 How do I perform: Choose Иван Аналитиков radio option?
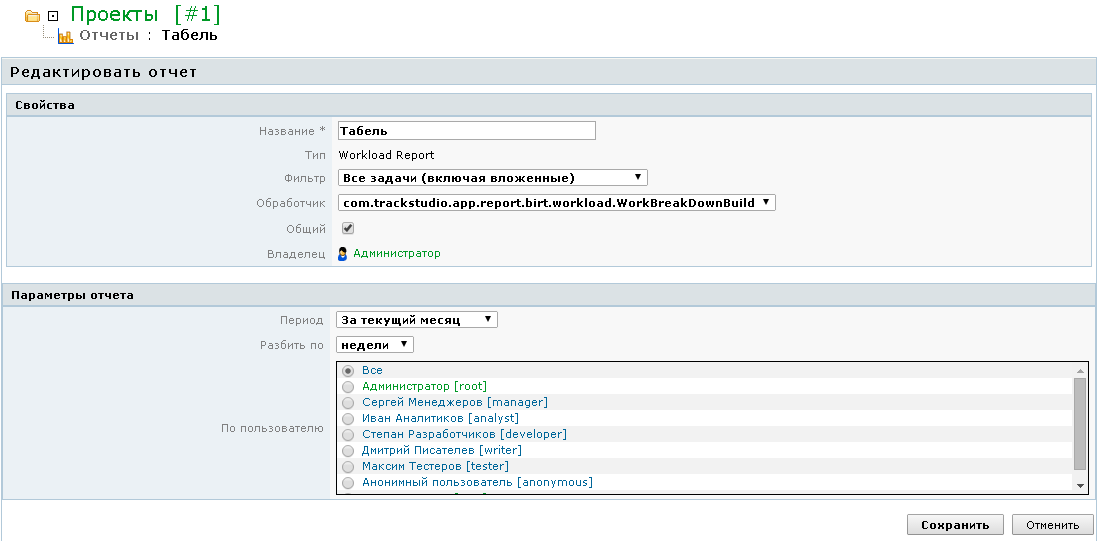[348, 418]
